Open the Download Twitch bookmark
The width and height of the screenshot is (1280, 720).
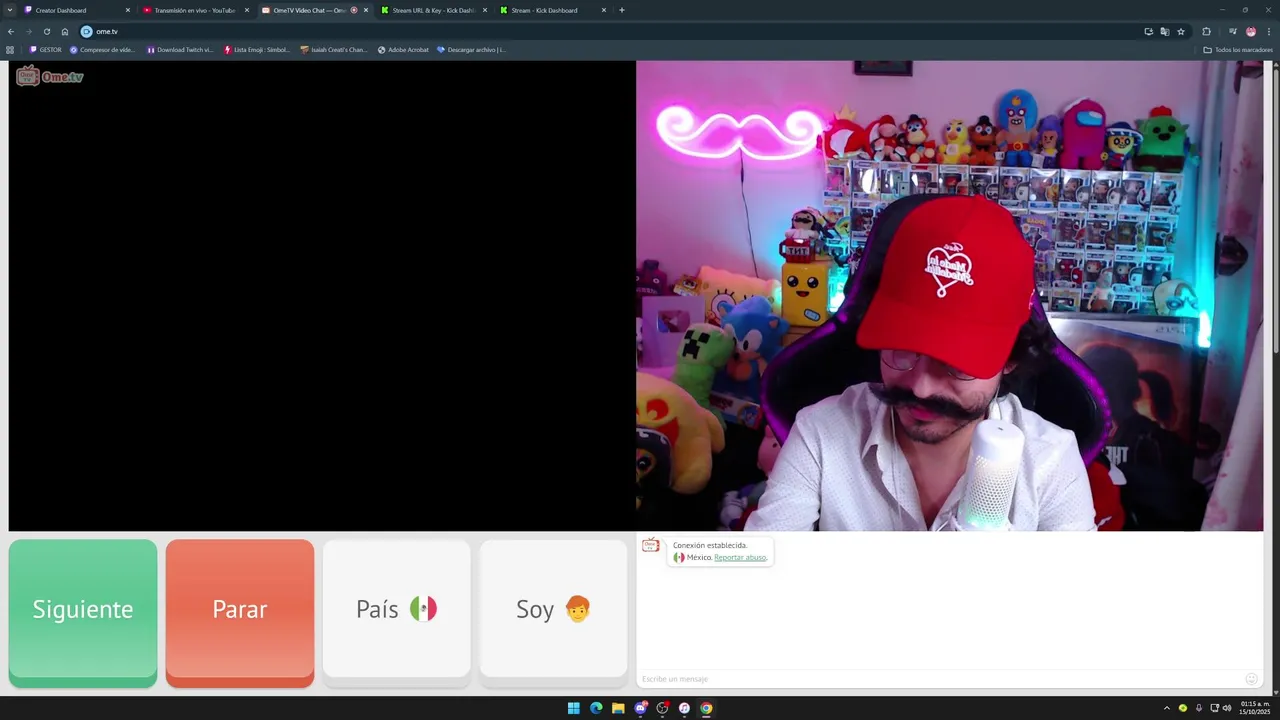point(180,49)
